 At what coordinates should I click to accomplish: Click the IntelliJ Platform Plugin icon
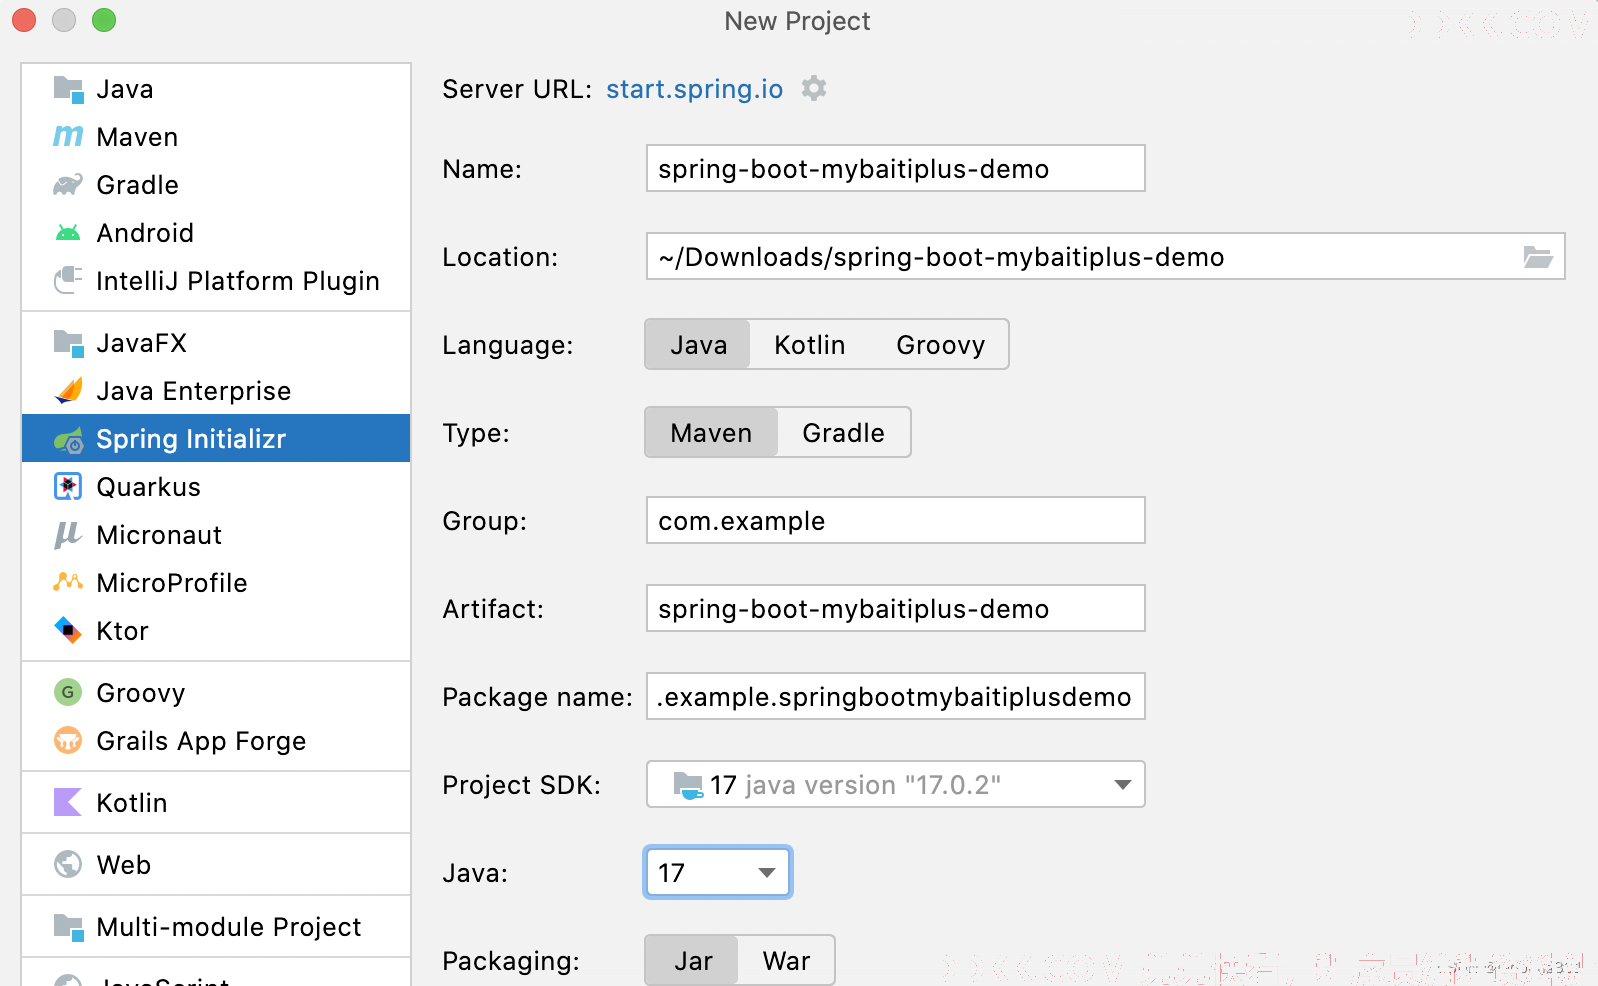[68, 280]
